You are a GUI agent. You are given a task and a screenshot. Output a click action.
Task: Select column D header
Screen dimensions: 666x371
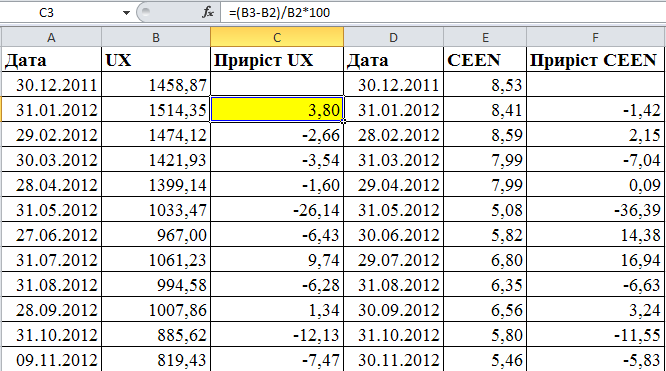click(393, 37)
